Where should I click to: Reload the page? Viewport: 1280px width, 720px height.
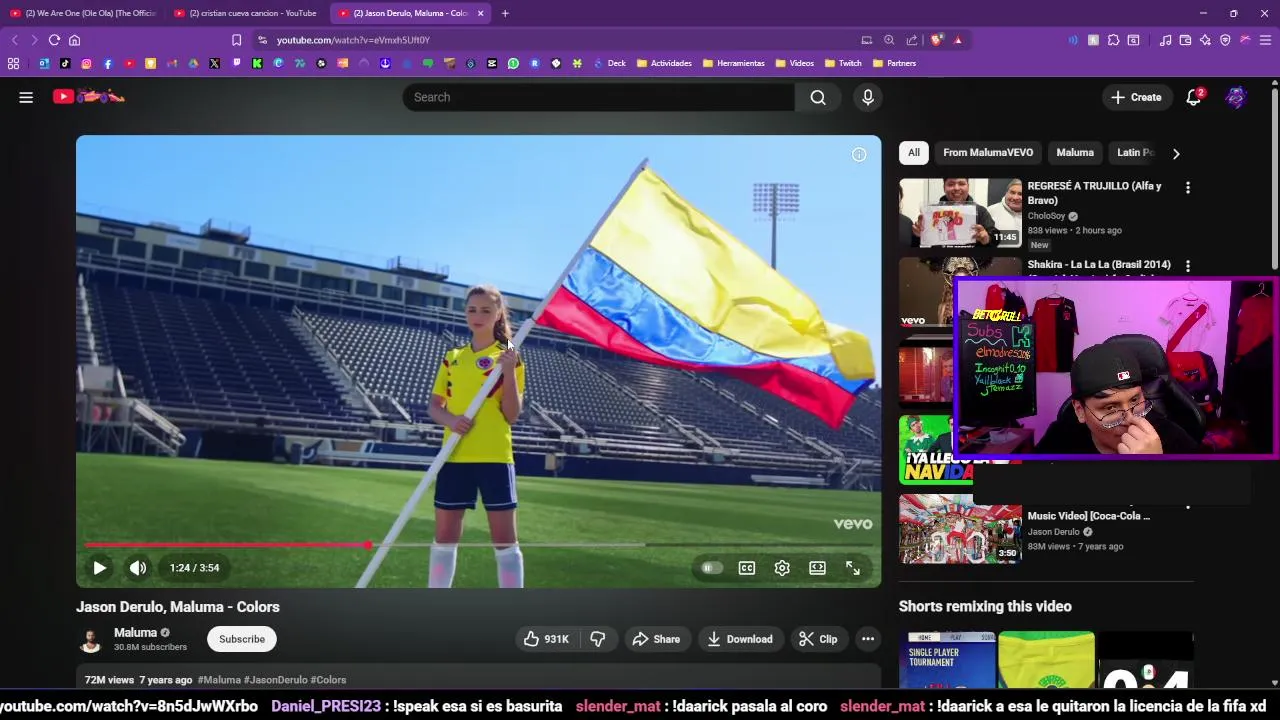pyautogui.click(x=54, y=40)
